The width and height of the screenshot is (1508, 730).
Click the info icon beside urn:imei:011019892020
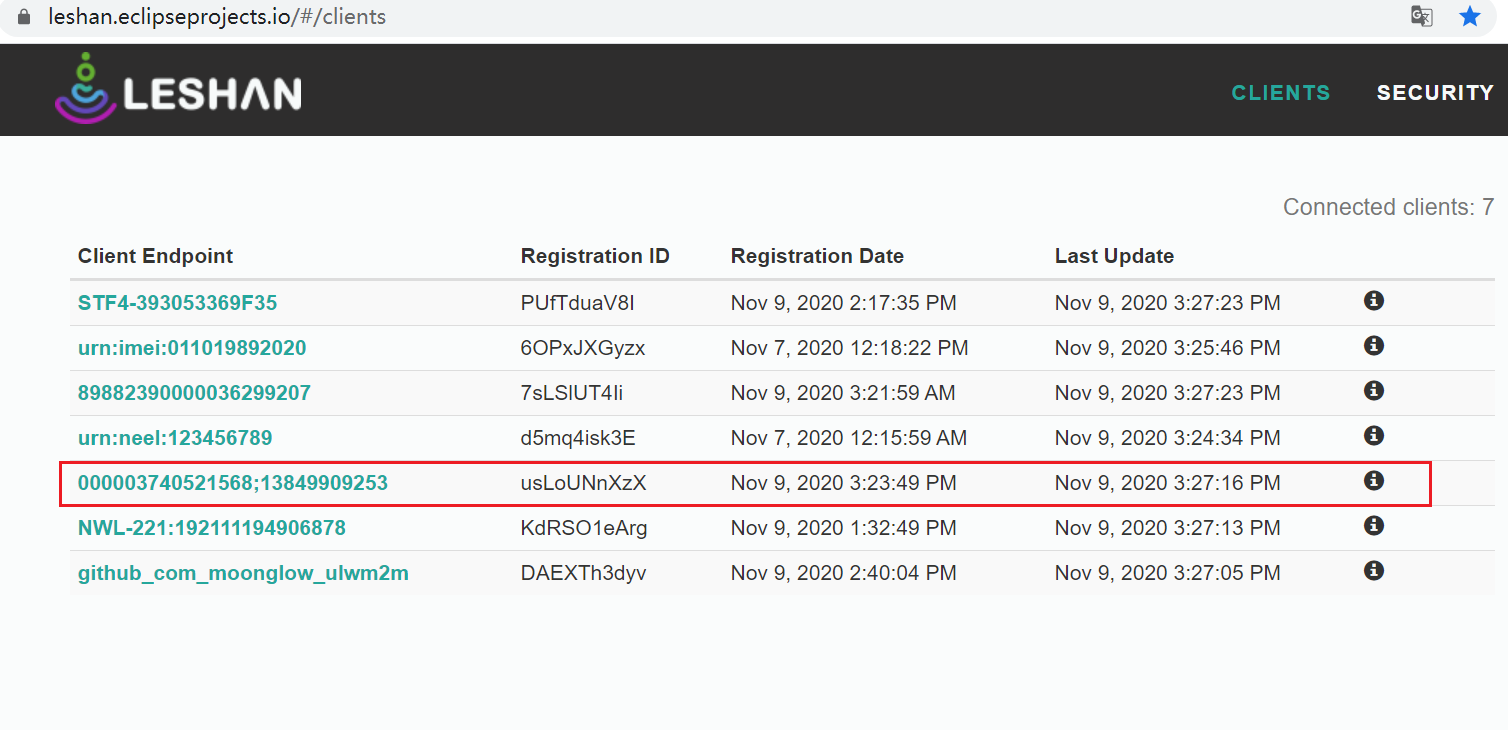(1373, 345)
